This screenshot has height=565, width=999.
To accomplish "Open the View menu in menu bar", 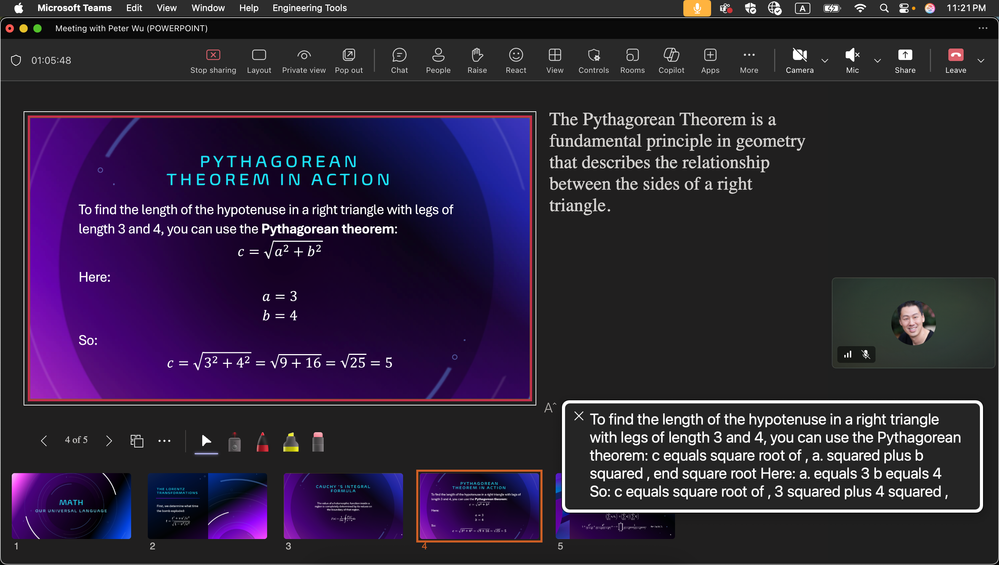I will coord(166,8).
